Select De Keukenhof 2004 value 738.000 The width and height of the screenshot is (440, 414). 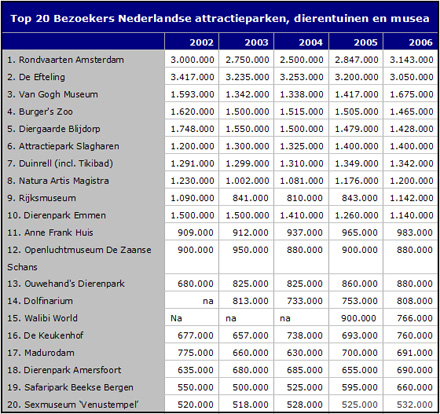pos(305,336)
